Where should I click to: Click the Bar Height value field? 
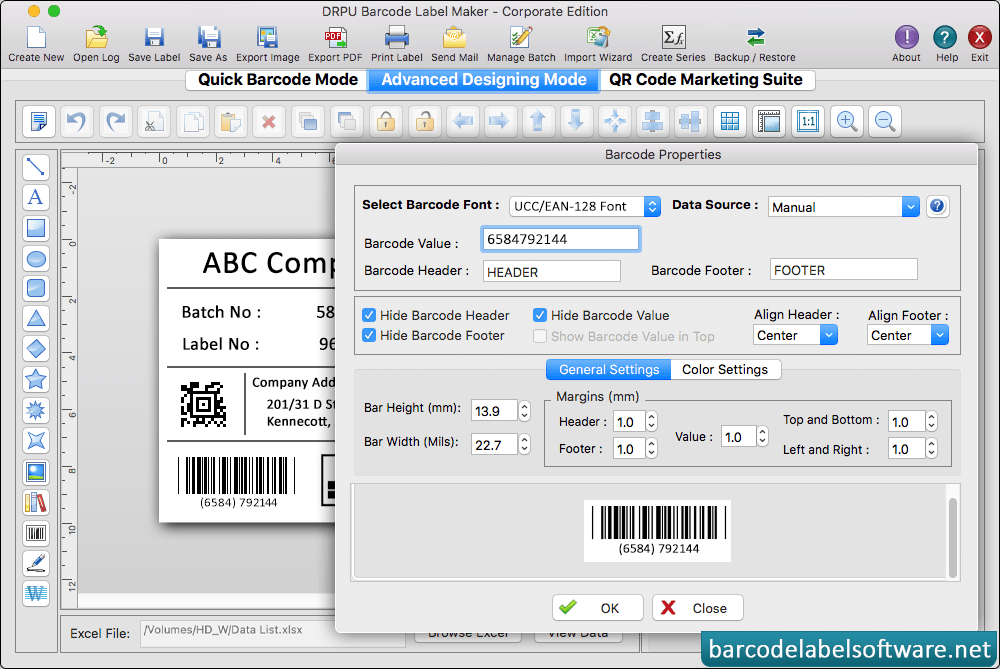(x=494, y=411)
